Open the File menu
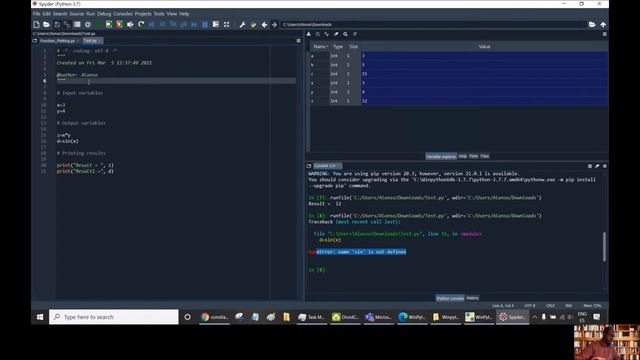The height and width of the screenshot is (360, 640). 36,14
